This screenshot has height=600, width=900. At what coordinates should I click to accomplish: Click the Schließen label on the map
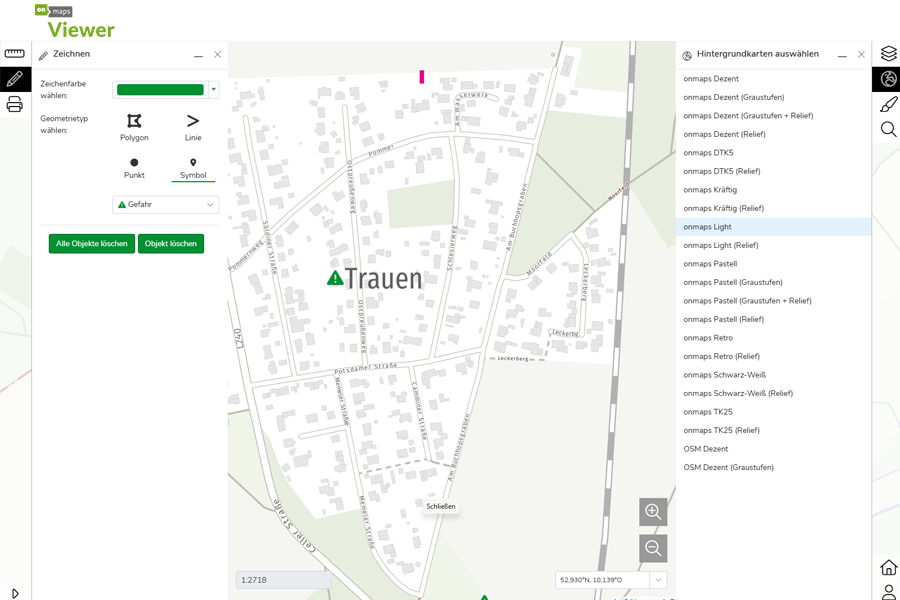[441, 507]
